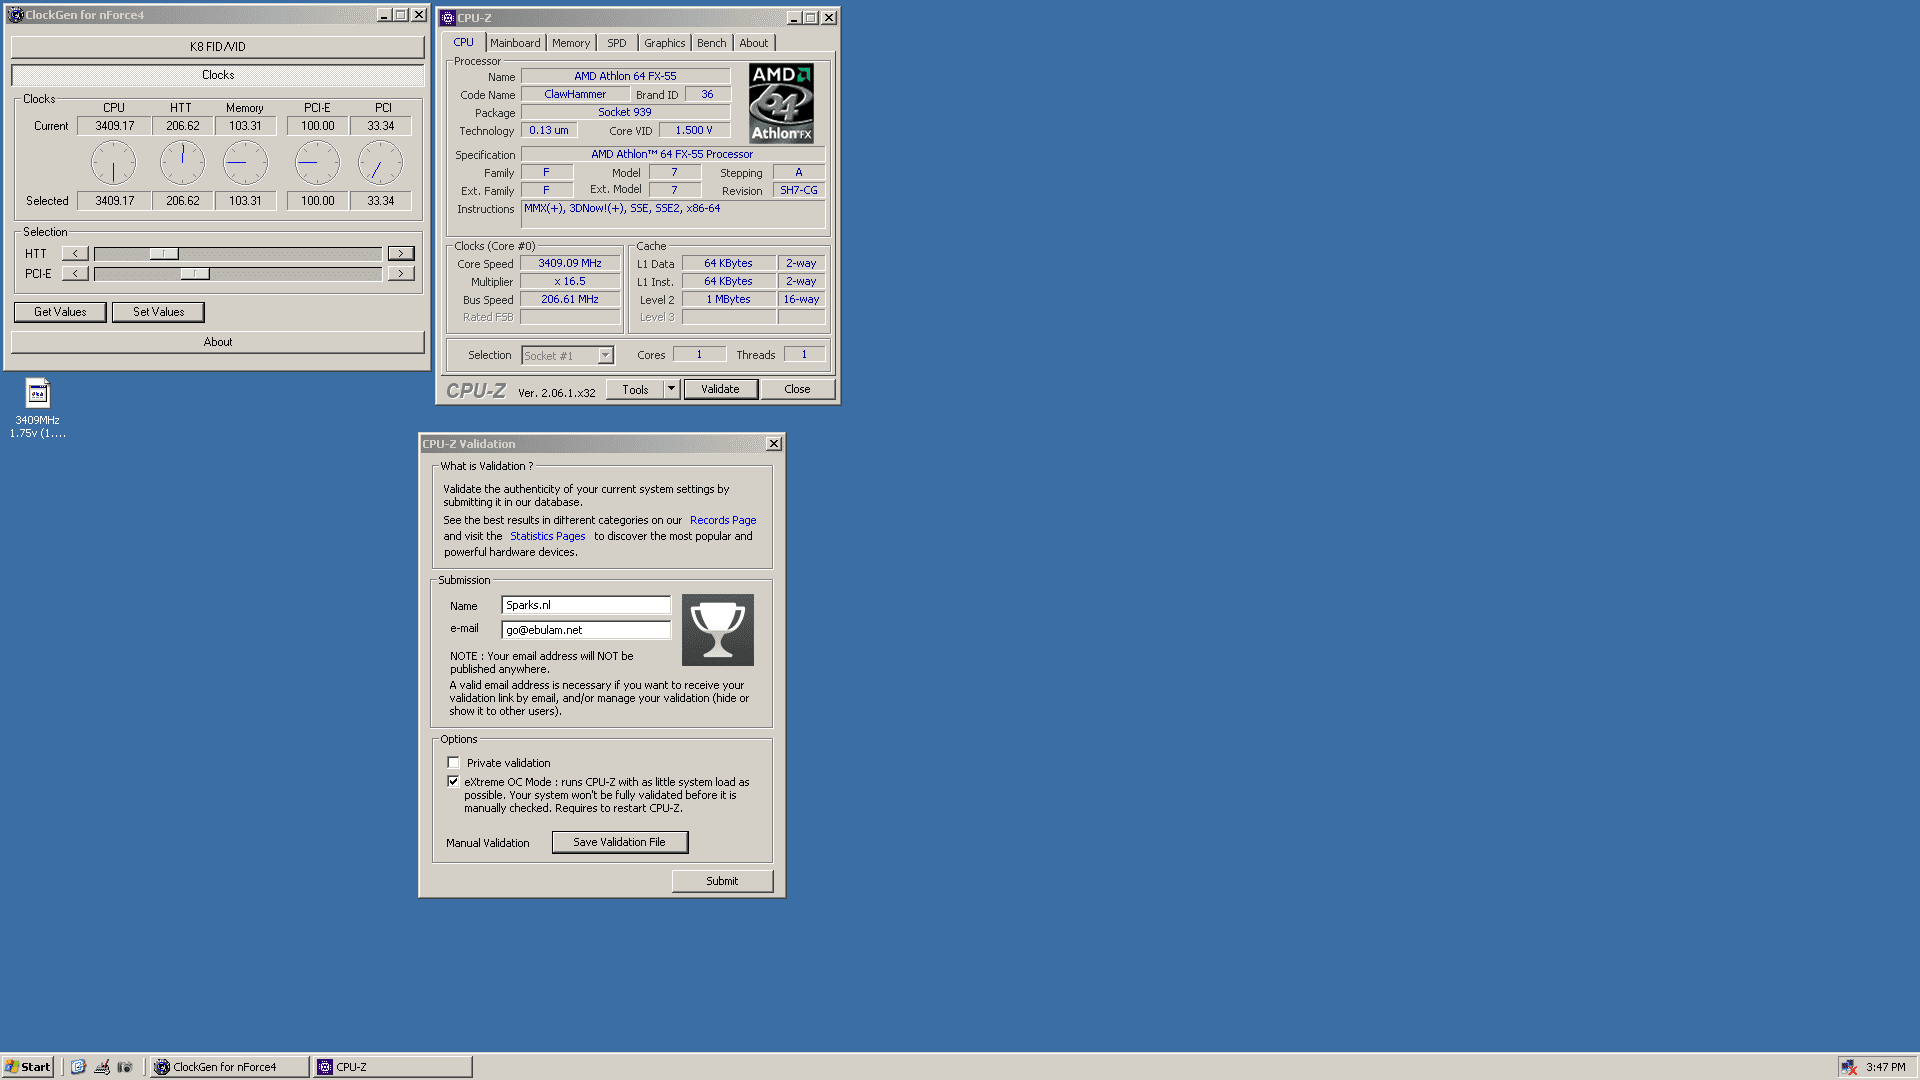Switch to ClockGen for nForce4 taskbar button

coord(229,1067)
